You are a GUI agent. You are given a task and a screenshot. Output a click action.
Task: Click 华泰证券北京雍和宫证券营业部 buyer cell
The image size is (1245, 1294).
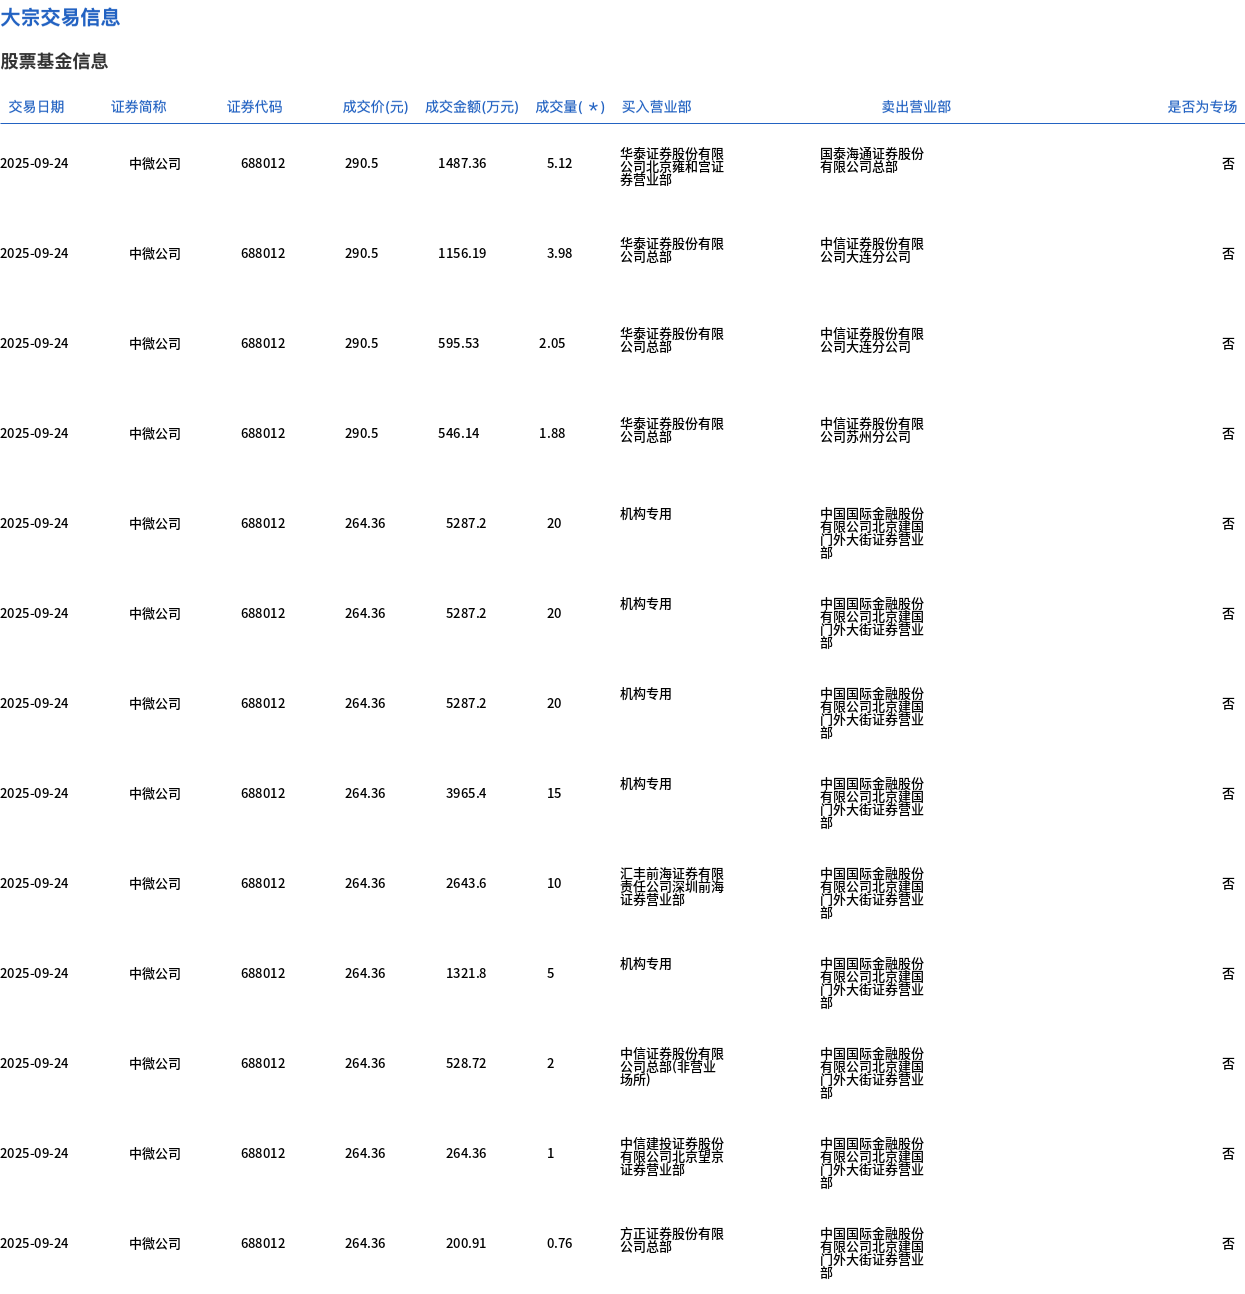click(672, 167)
